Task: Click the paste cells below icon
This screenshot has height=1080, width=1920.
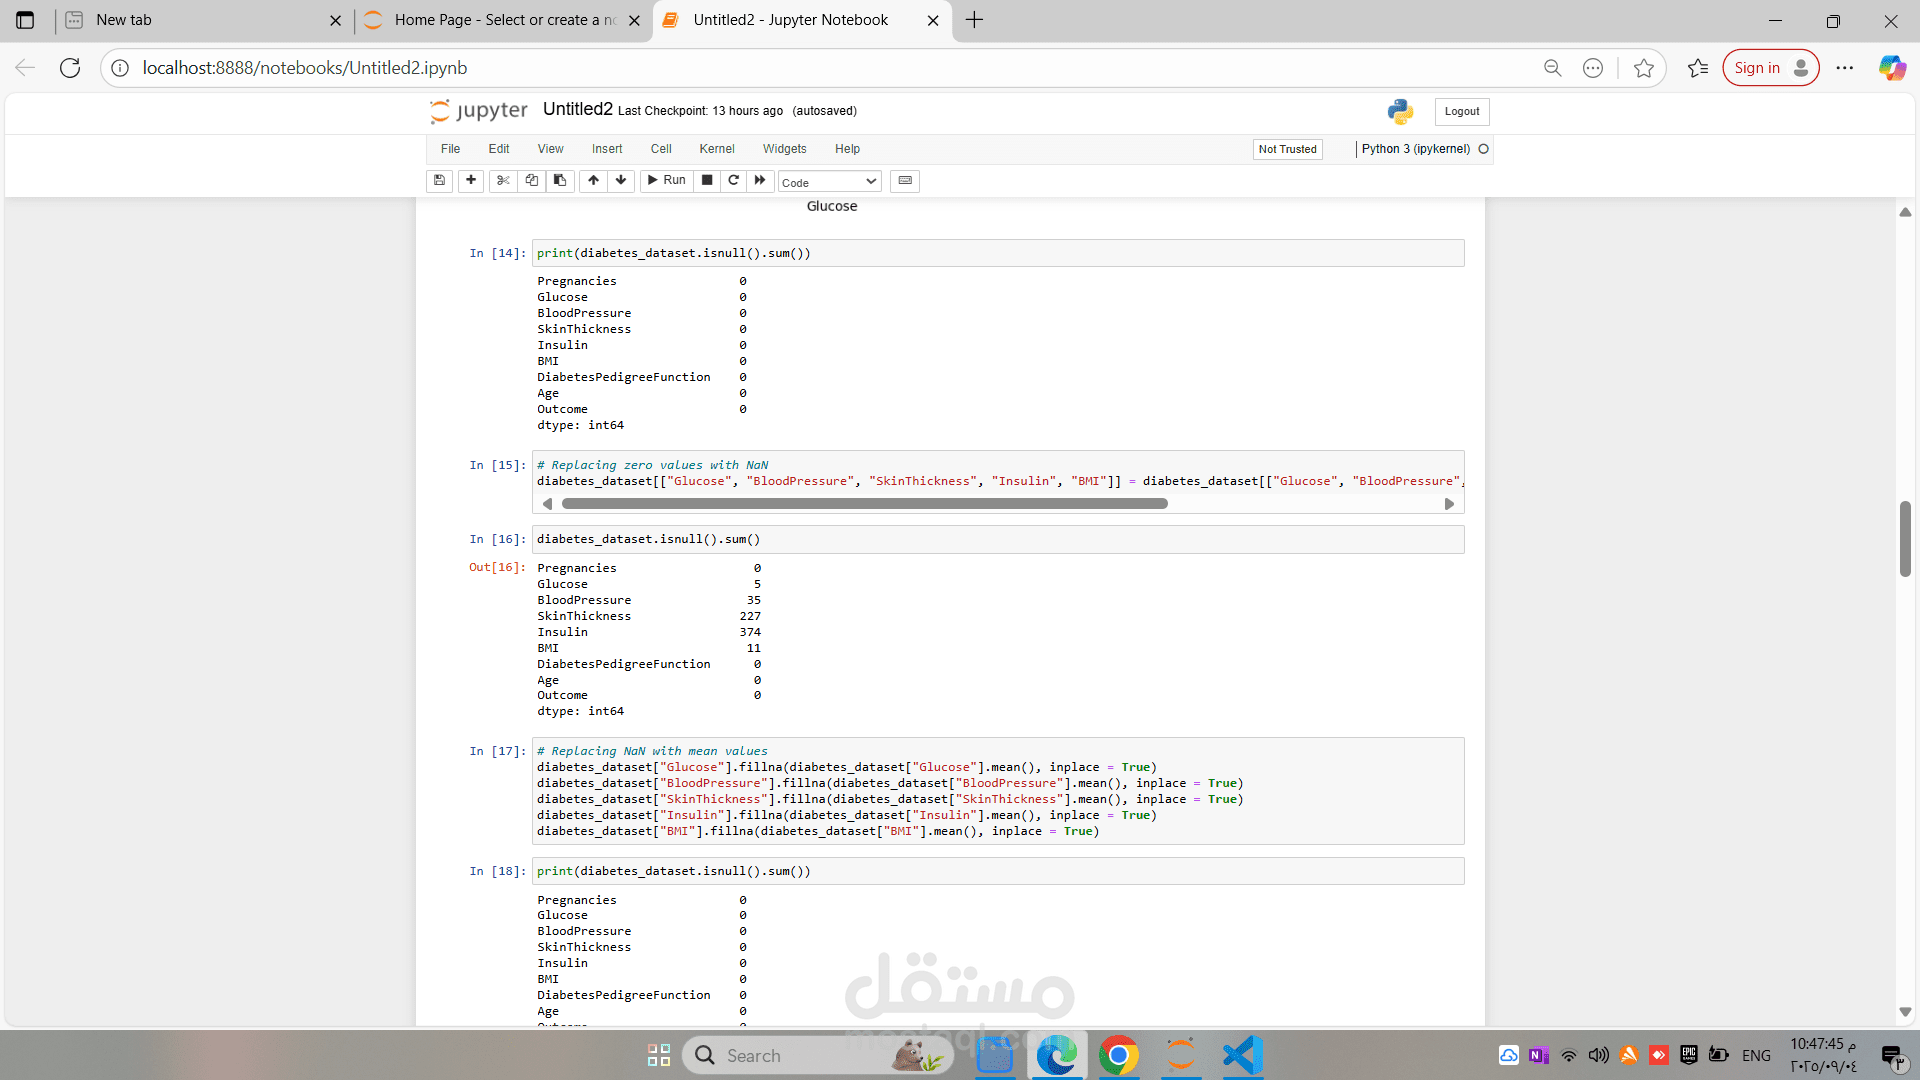Action: point(560,180)
